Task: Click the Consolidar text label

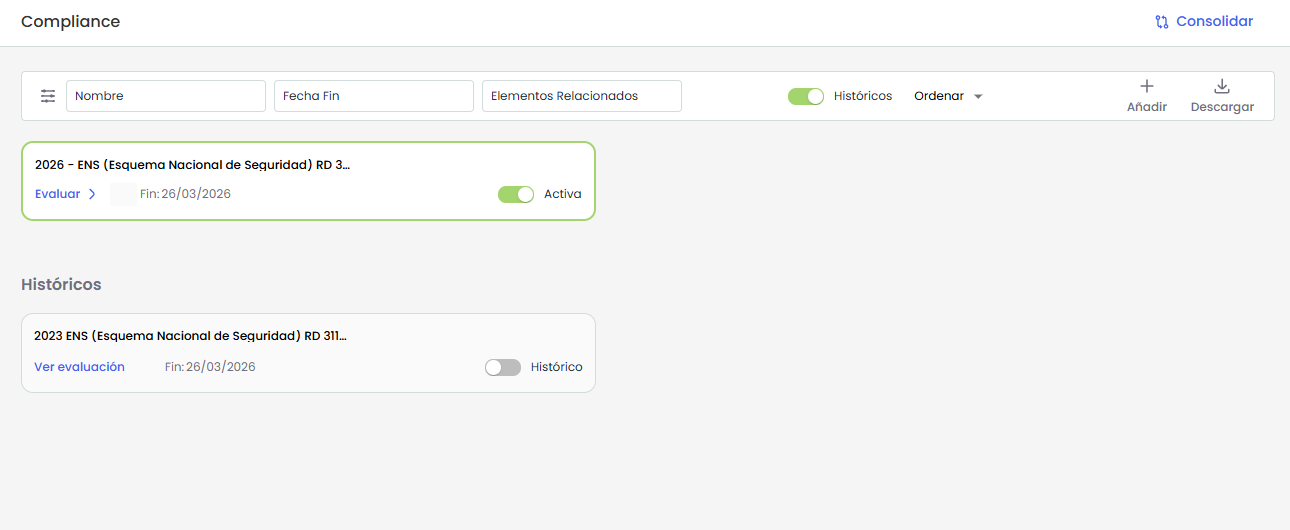Action: click(1214, 22)
